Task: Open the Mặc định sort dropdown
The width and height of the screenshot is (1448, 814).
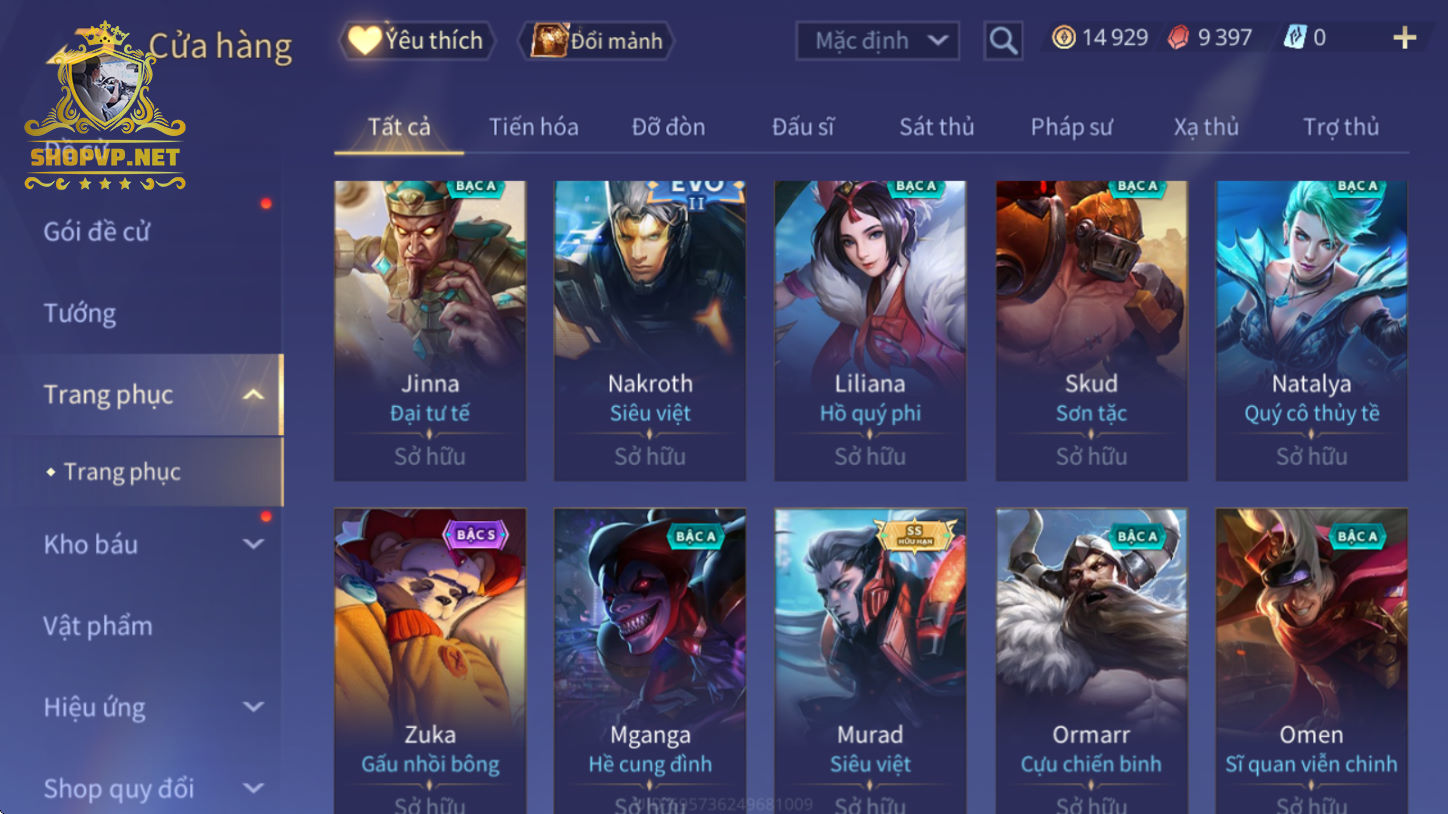Action: 878,41
